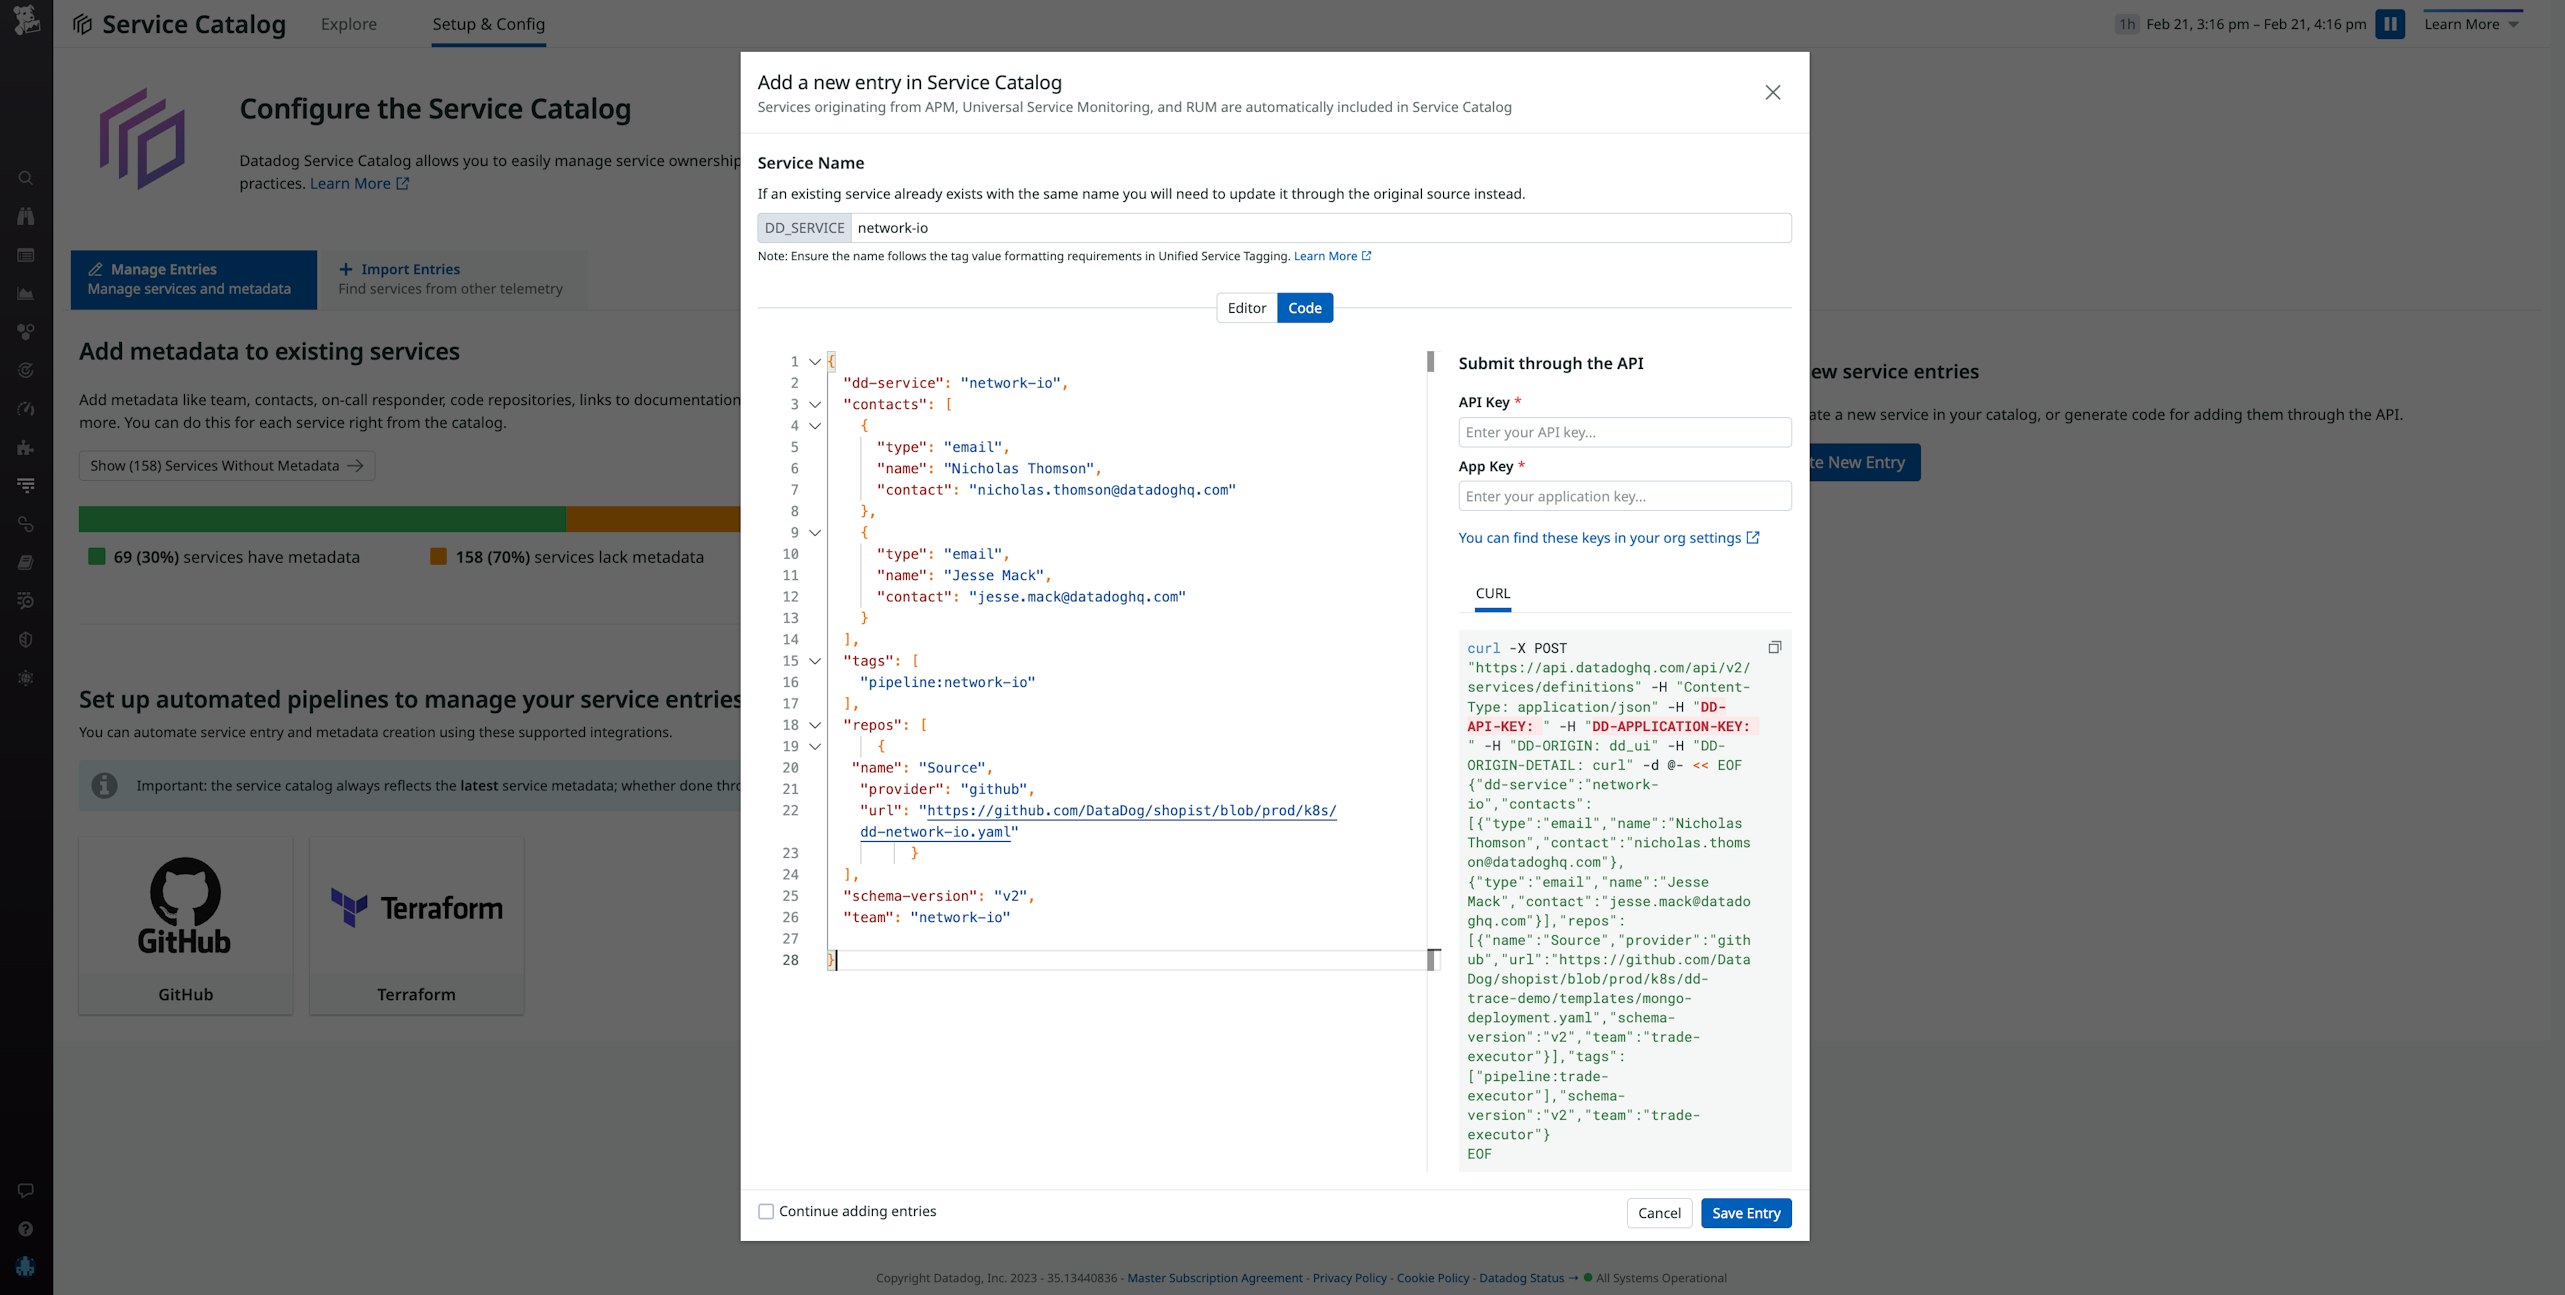This screenshot has height=1295, width=2565.
Task: Click Show (158) Services Without Metadata
Action: click(227, 465)
